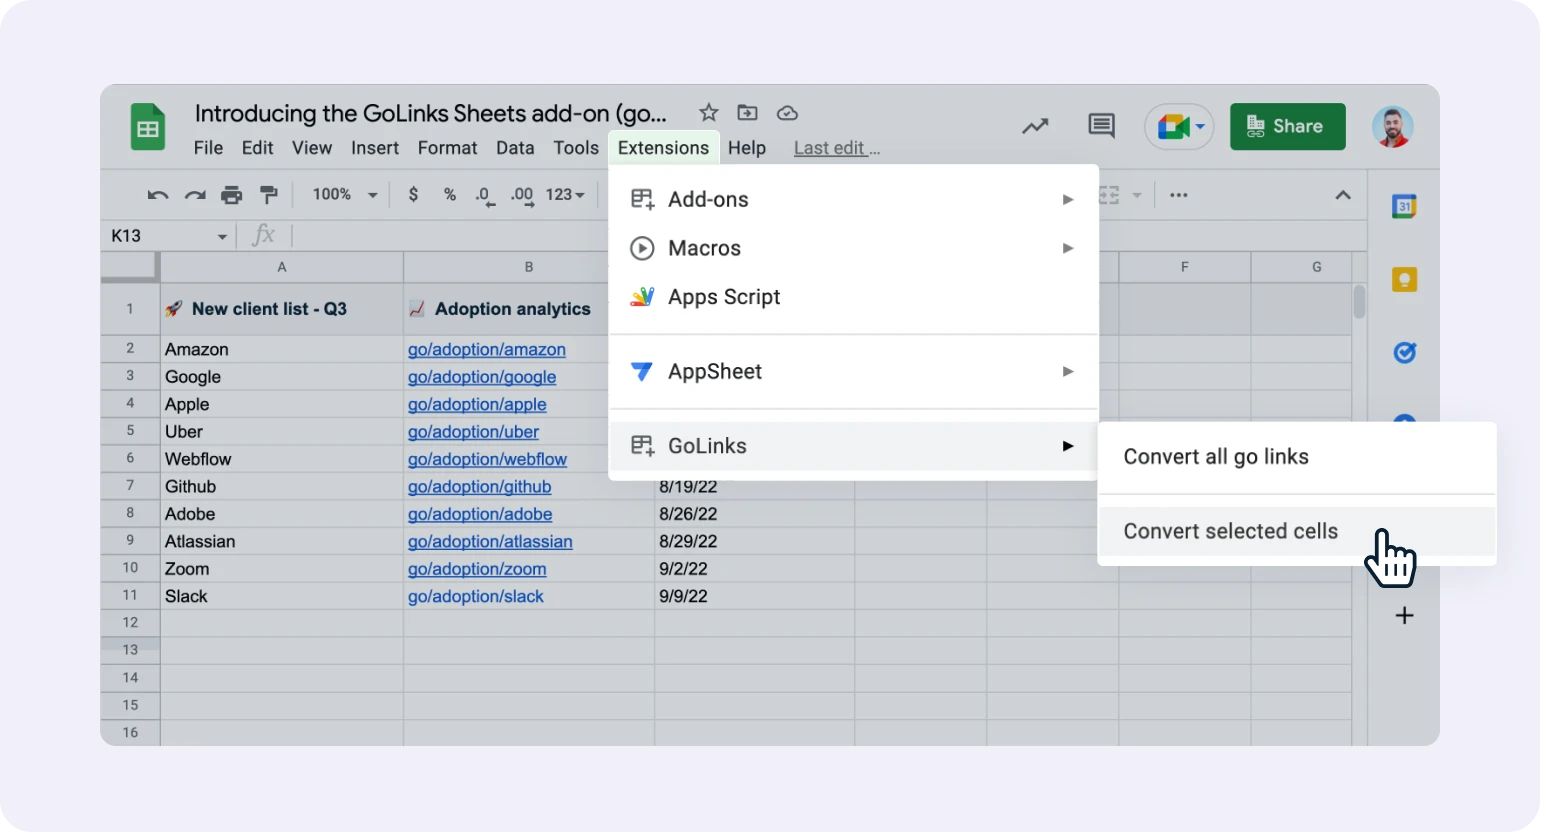1548x832 pixels.
Task: Star the spreadsheet
Action: (x=707, y=113)
